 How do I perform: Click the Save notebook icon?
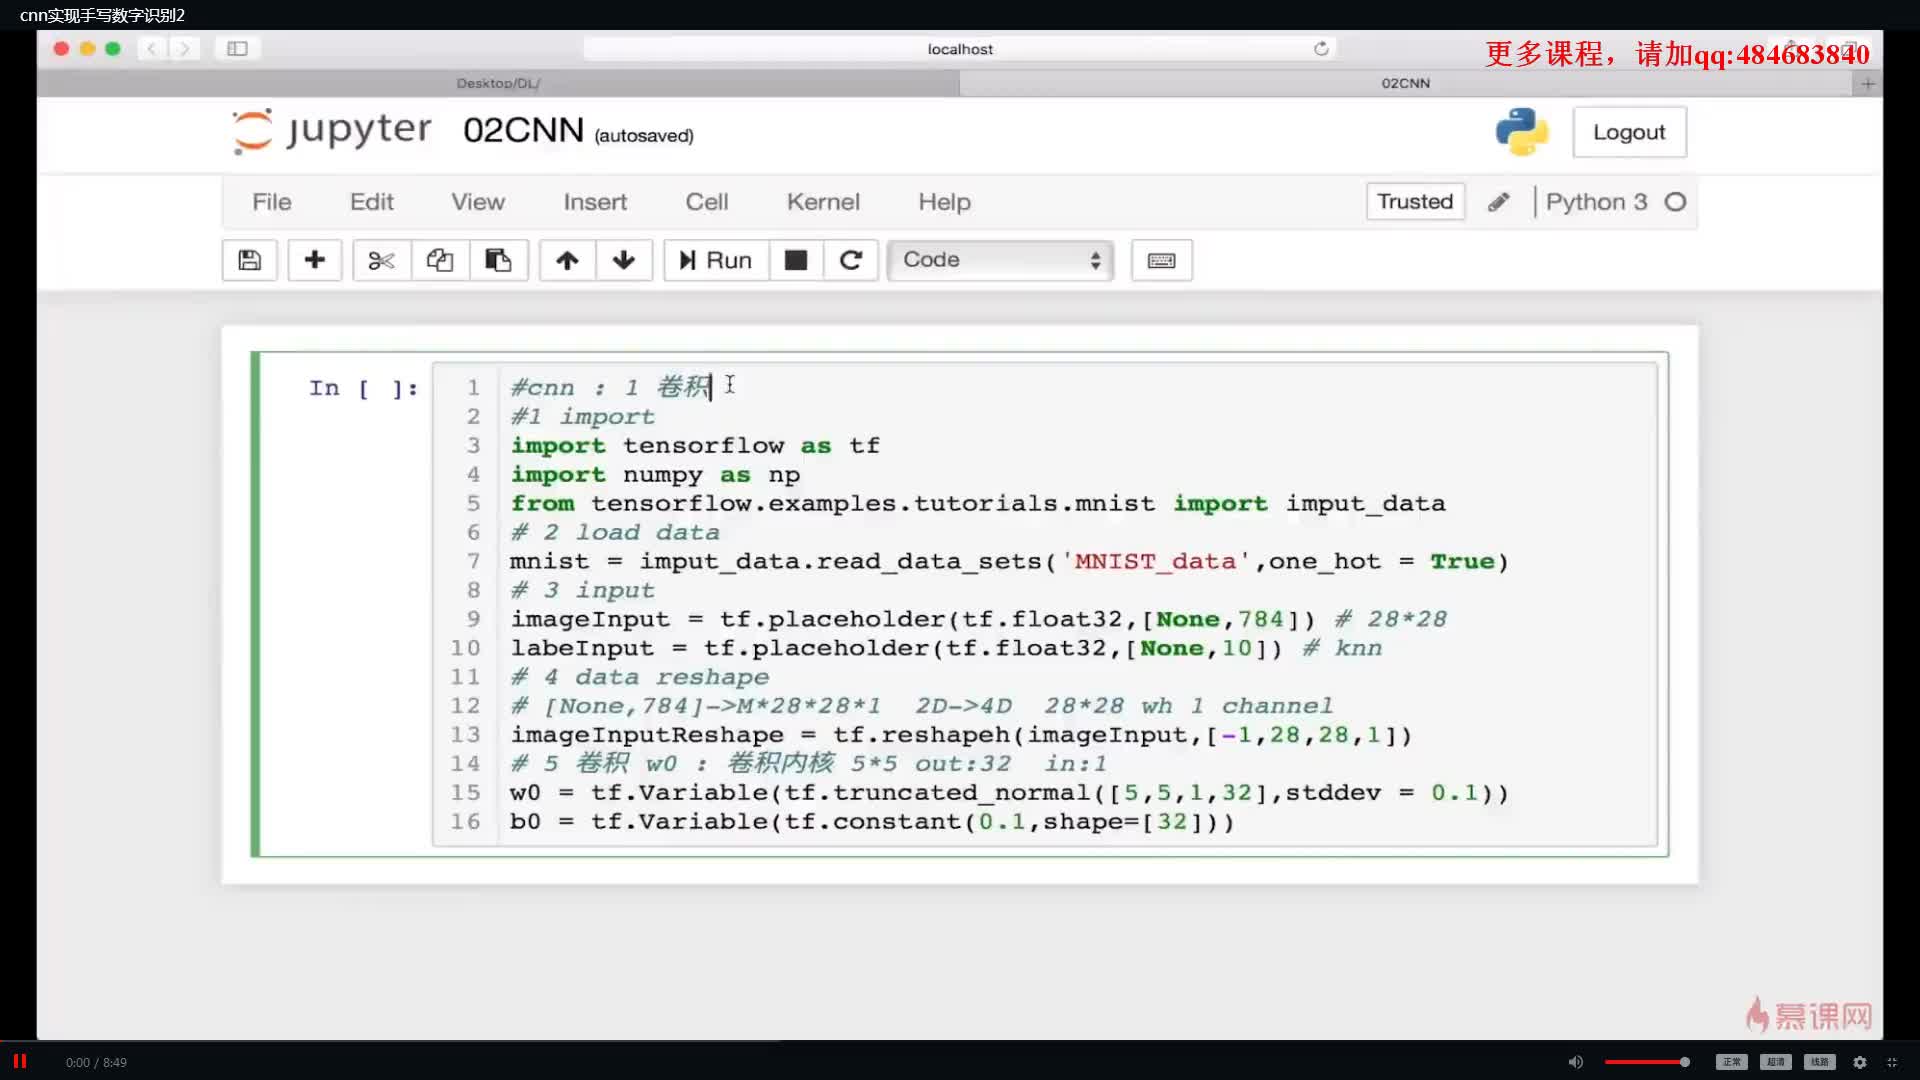[x=248, y=260]
